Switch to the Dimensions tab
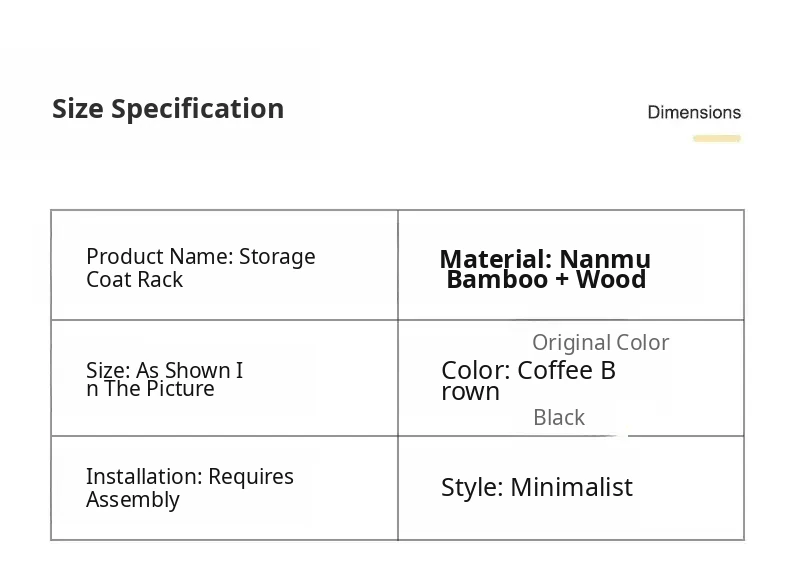This screenshot has height=585, width=790. 694,112
